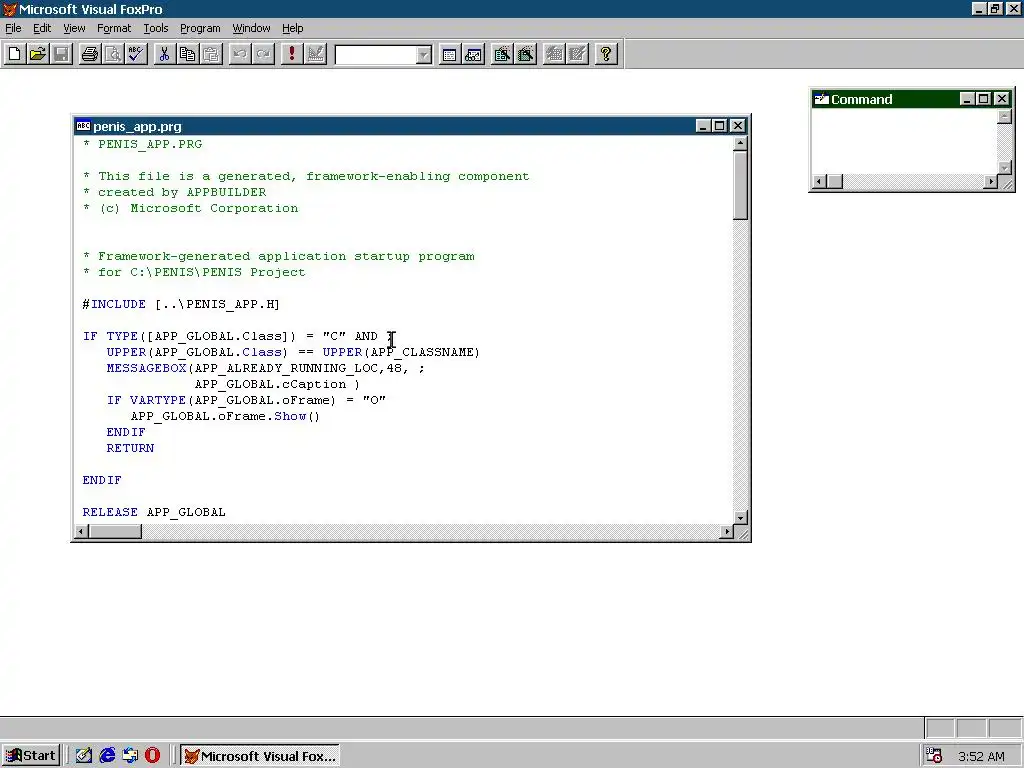Open the File menu
1024x768 pixels.
(x=13, y=28)
